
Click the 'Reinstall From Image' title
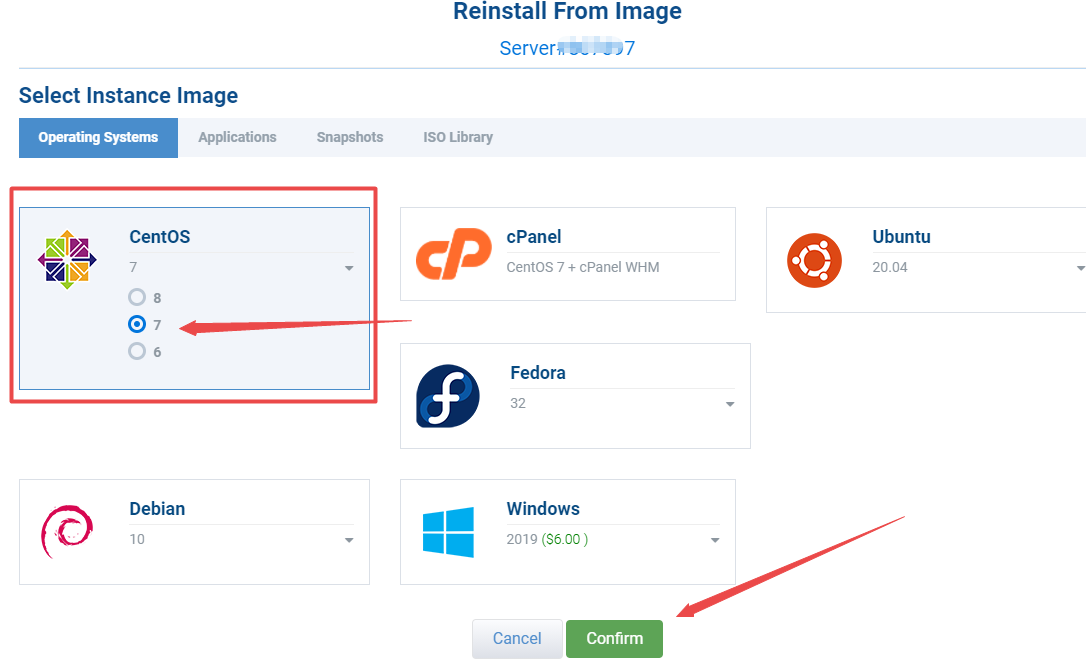(x=567, y=11)
